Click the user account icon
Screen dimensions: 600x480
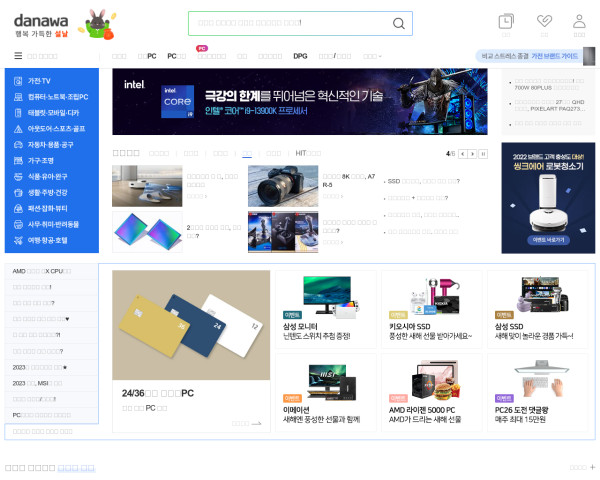click(x=579, y=21)
